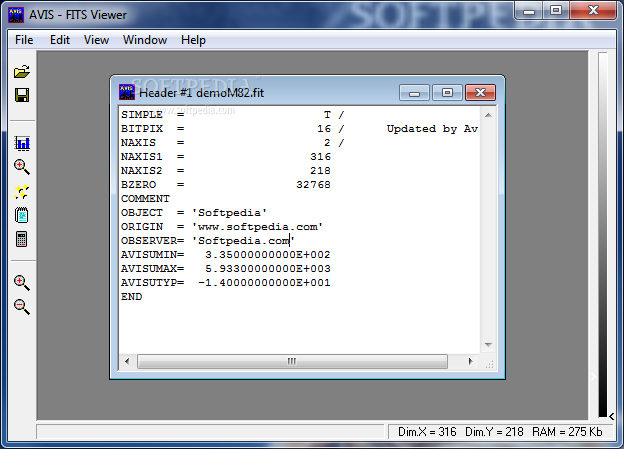Viewport: 624px width, 449px height.
Task: Click the BZERO value 32768
Action: [x=313, y=185]
